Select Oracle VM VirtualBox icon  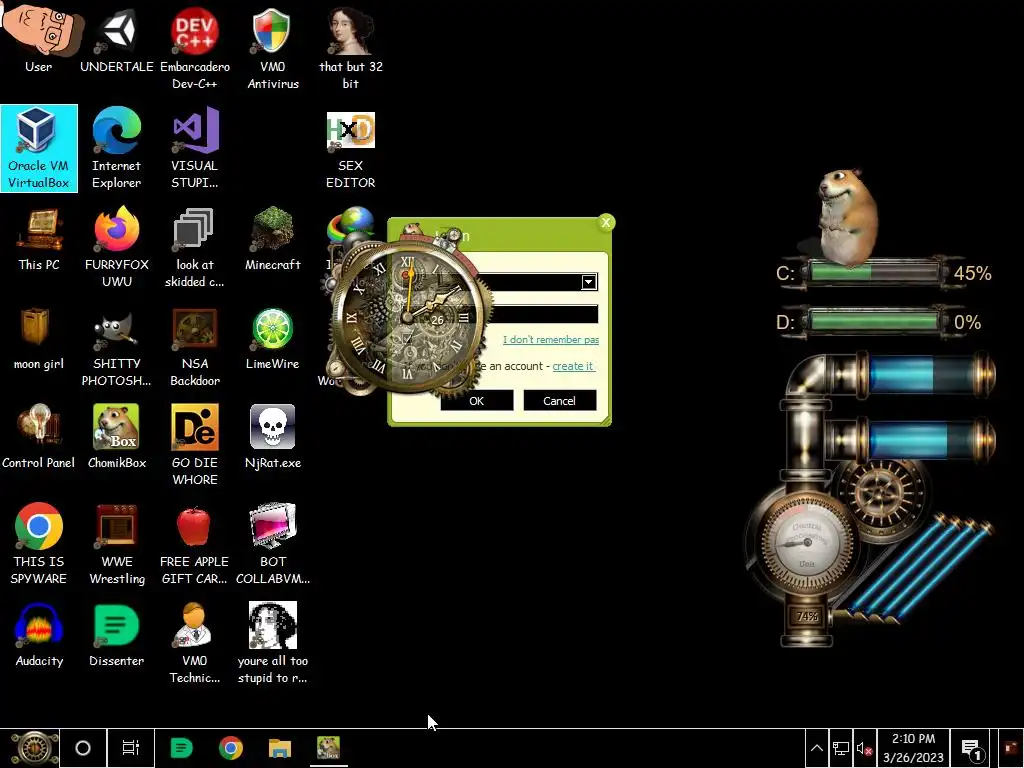coord(39,148)
